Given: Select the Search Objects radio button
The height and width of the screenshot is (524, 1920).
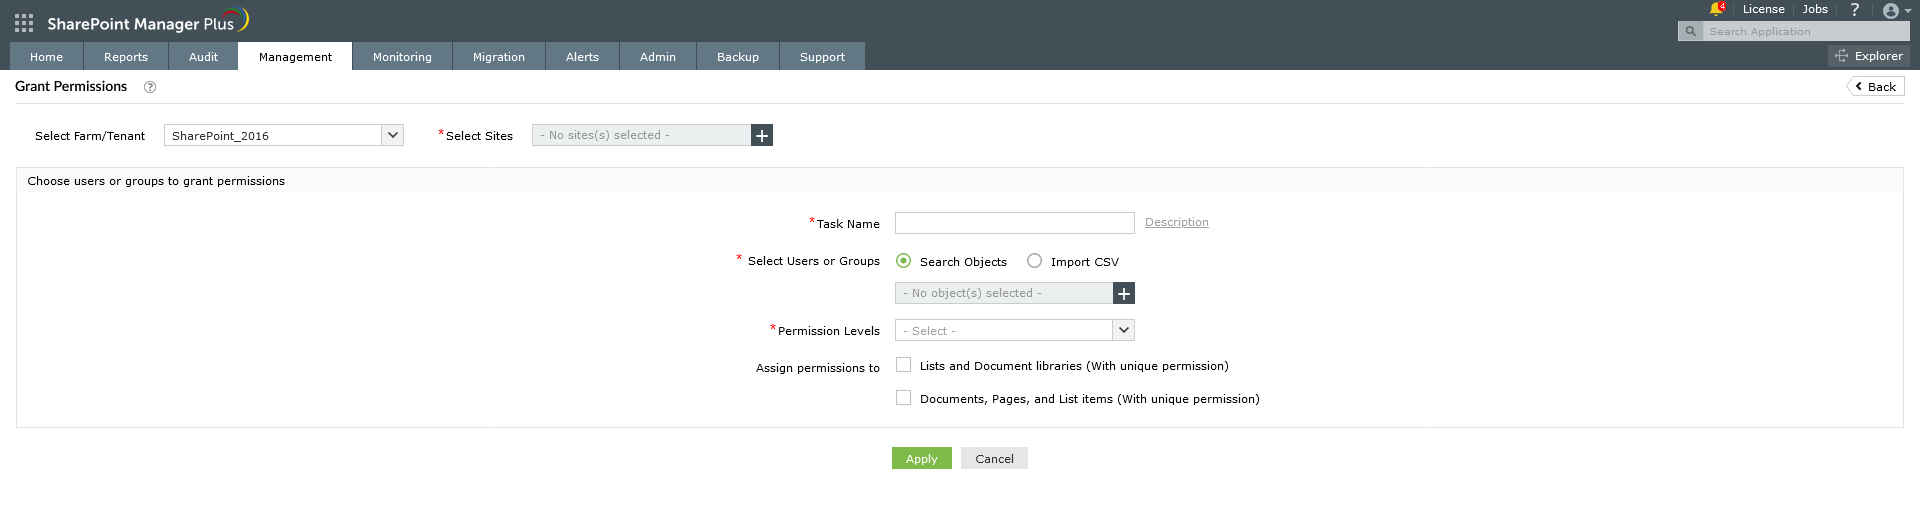Looking at the screenshot, I should click(904, 261).
